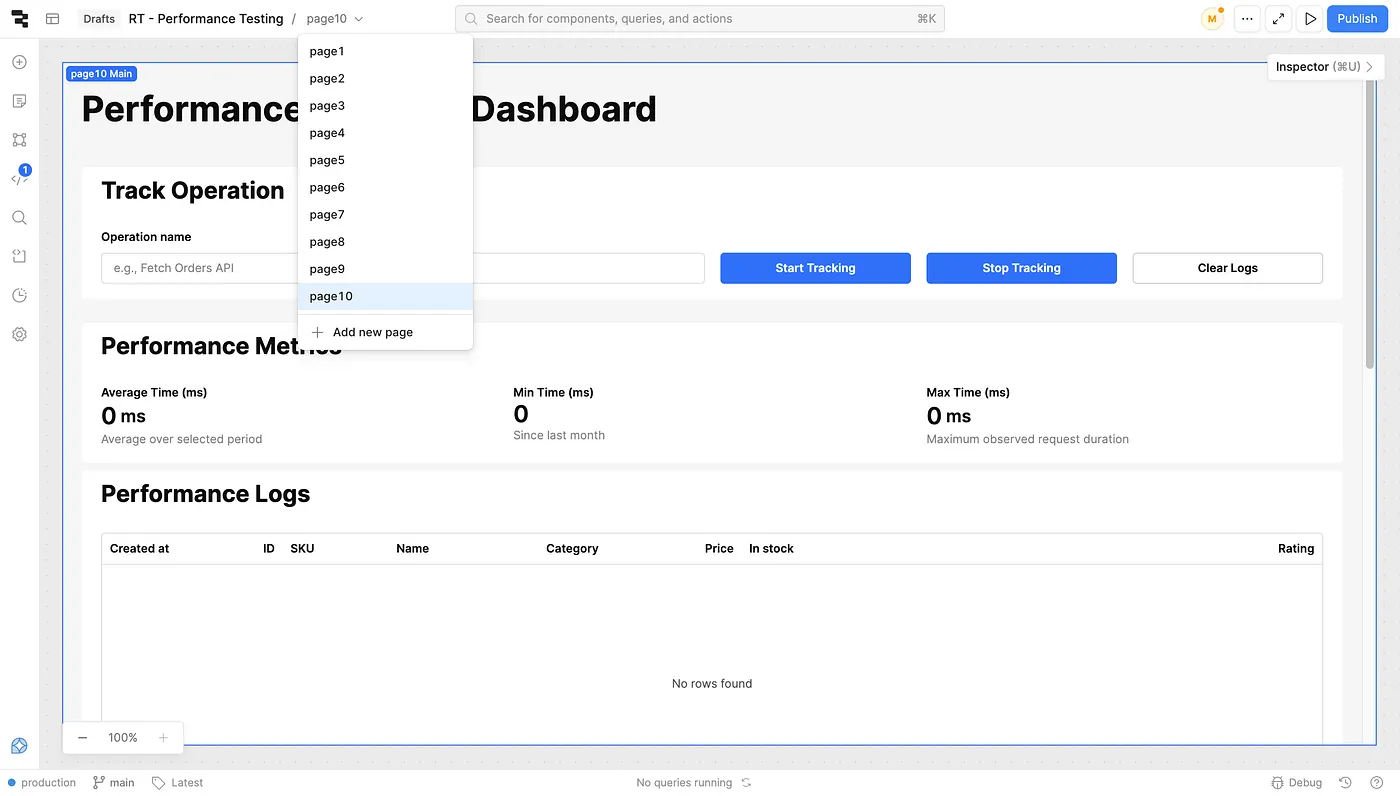Click the Created at column header
The width and height of the screenshot is (1400, 796).
coord(140,549)
